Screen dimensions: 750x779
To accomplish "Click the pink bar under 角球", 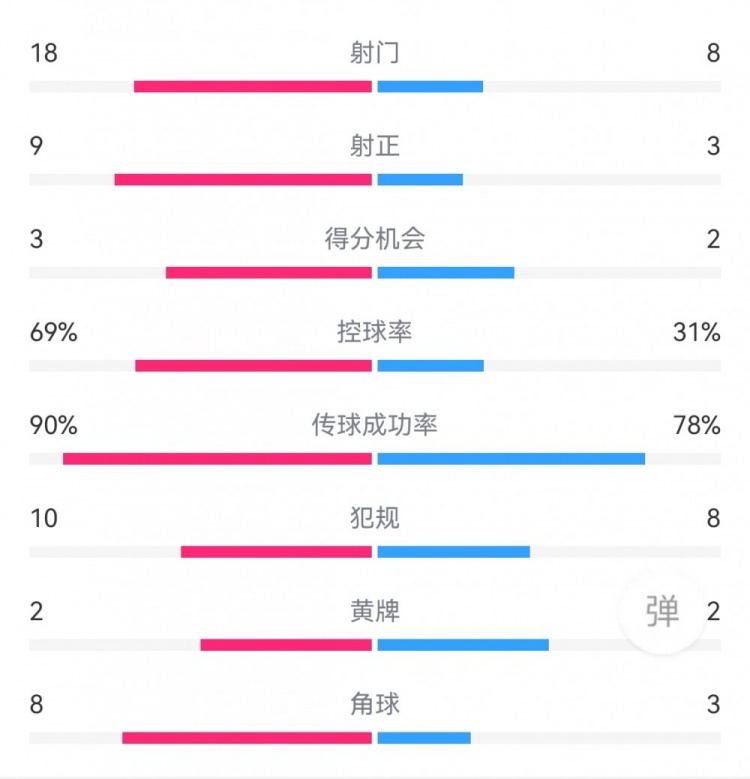I will (247, 738).
